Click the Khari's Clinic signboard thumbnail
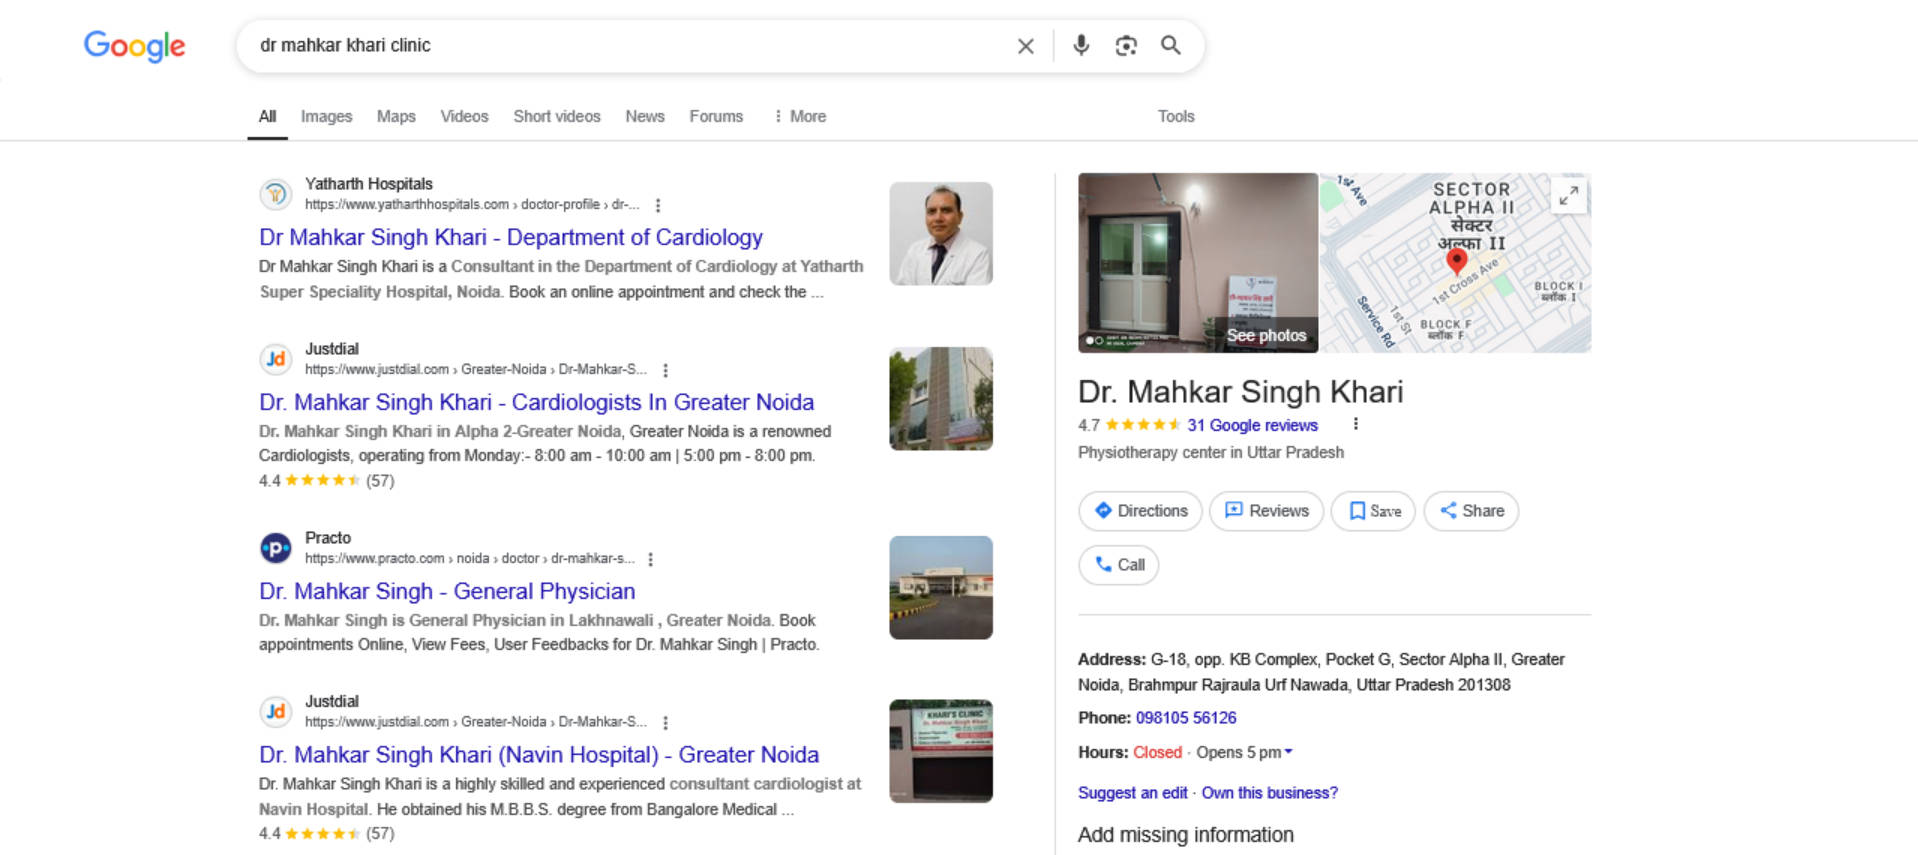Image resolution: width=1918 pixels, height=855 pixels. pos(941,751)
